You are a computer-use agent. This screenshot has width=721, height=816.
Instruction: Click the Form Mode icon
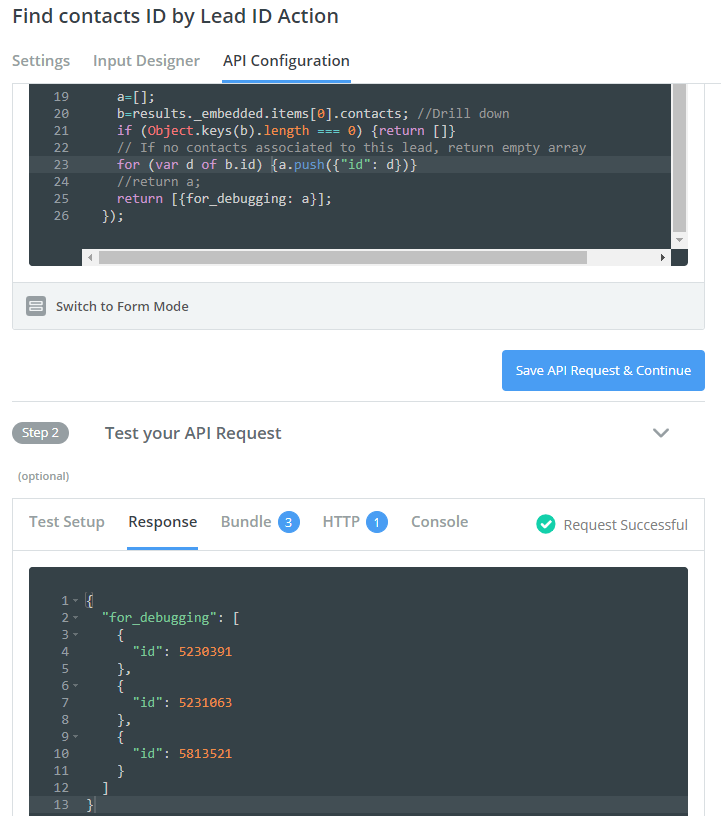coord(36,307)
